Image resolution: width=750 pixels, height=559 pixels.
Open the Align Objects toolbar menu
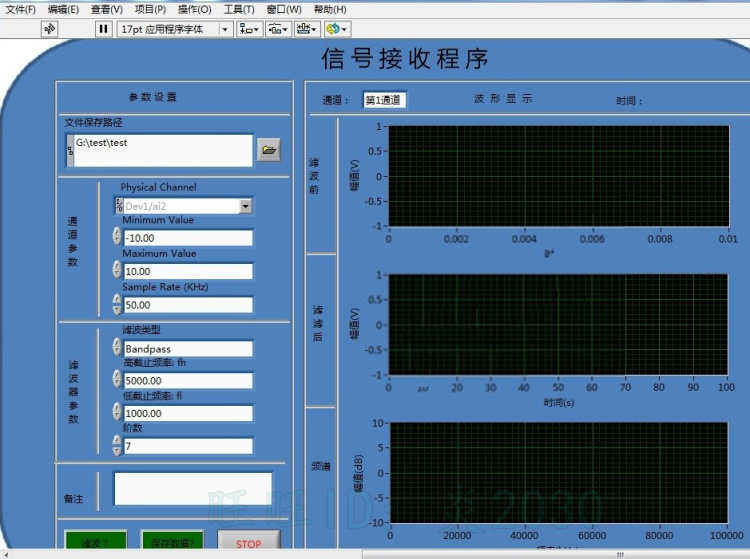tap(249, 29)
